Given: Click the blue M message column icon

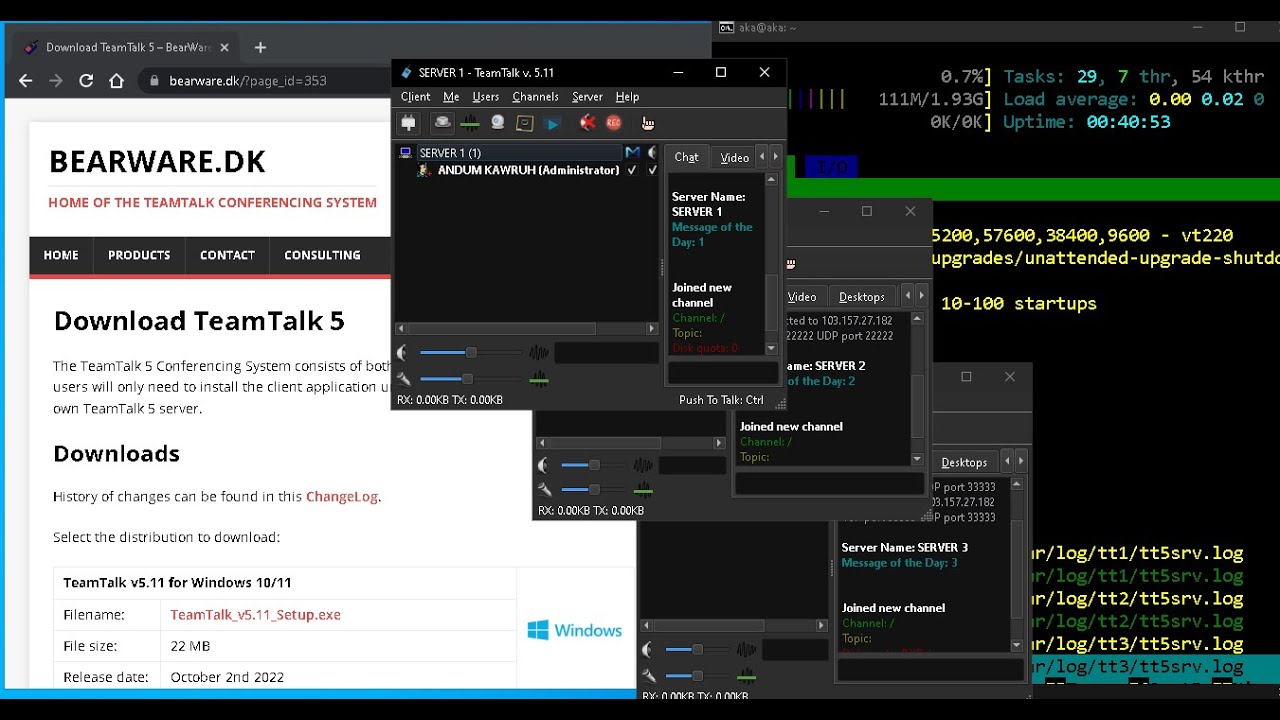Looking at the screenshot, I should [632, 153].
